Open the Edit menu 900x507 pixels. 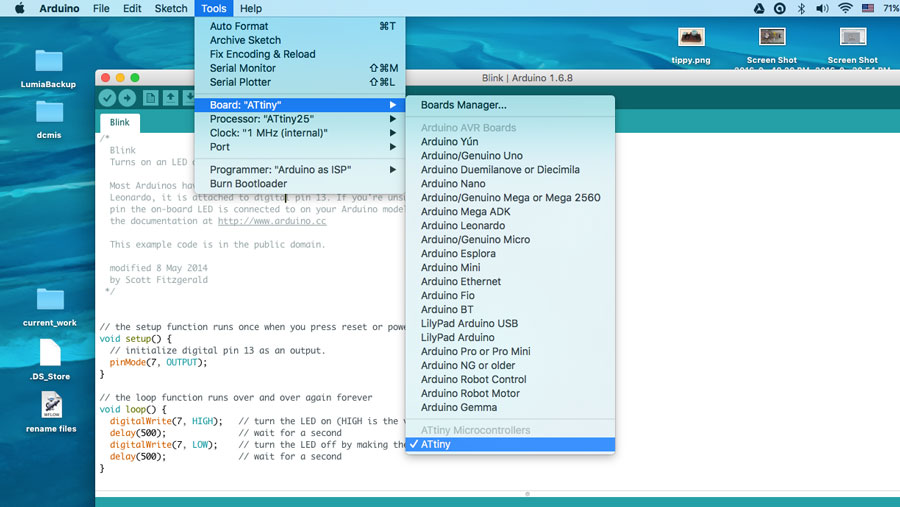pos(132,8)
